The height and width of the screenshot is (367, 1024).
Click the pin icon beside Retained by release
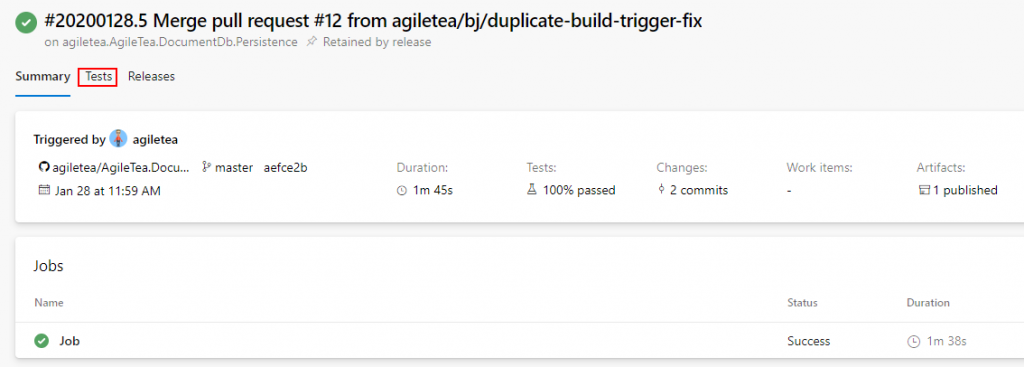pyautogui.click(x=312, y=42)
